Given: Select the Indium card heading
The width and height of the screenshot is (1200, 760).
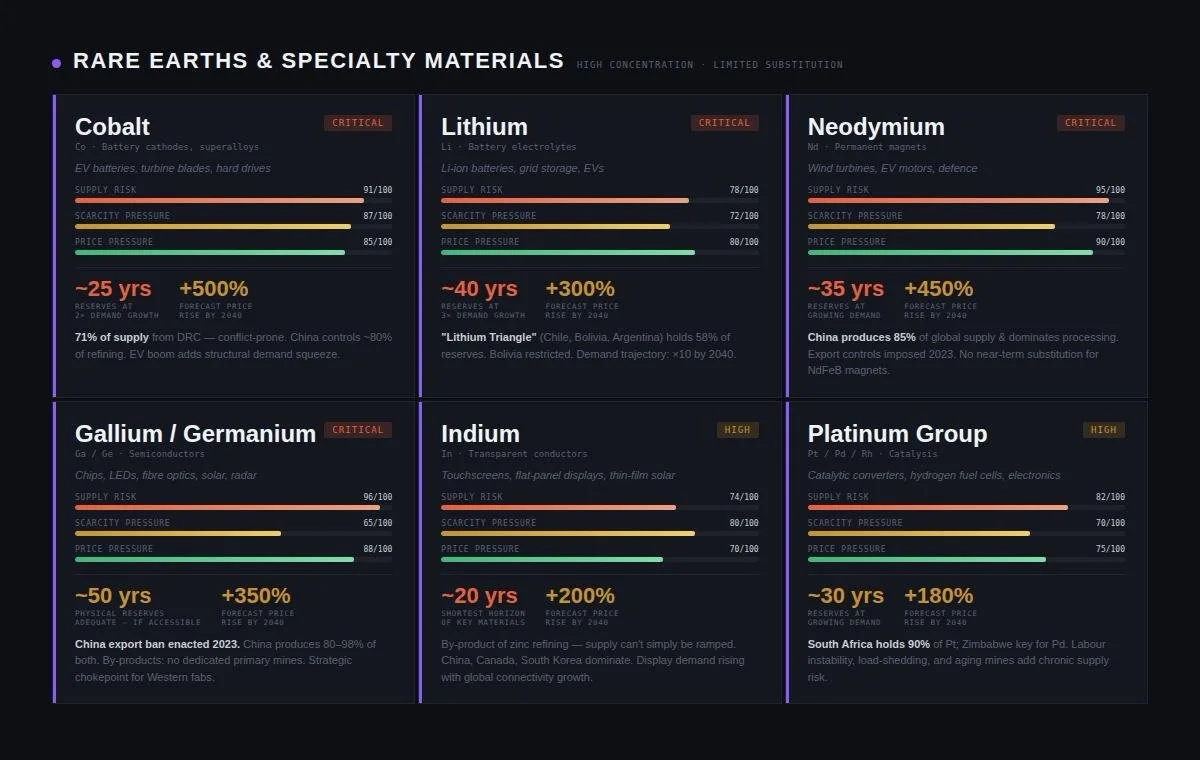Looking at the screenshot, I should point(480,434).
